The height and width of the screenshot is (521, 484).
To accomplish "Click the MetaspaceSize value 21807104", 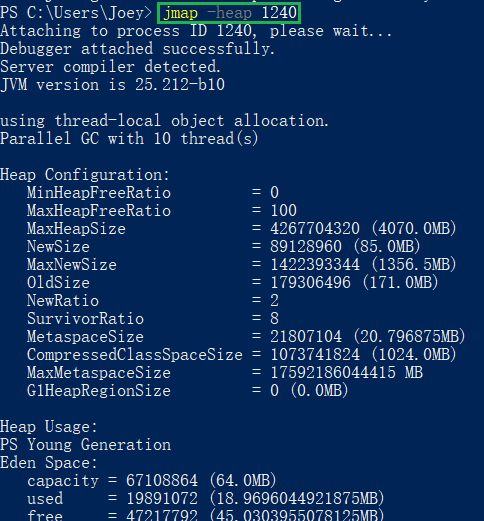I will (x=306, y=337).
